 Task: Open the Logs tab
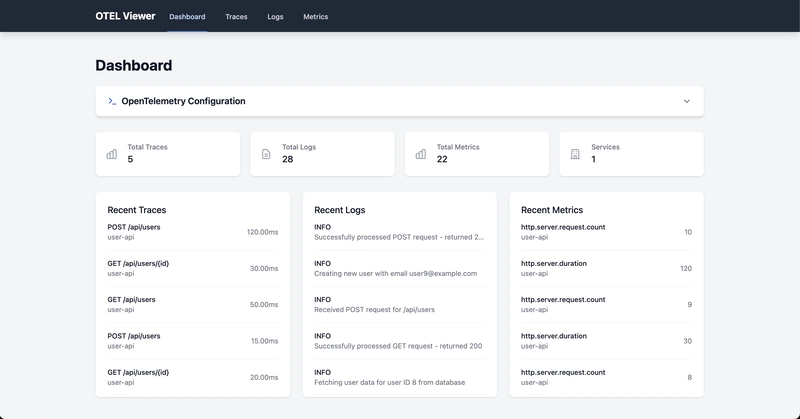point(275,17)
